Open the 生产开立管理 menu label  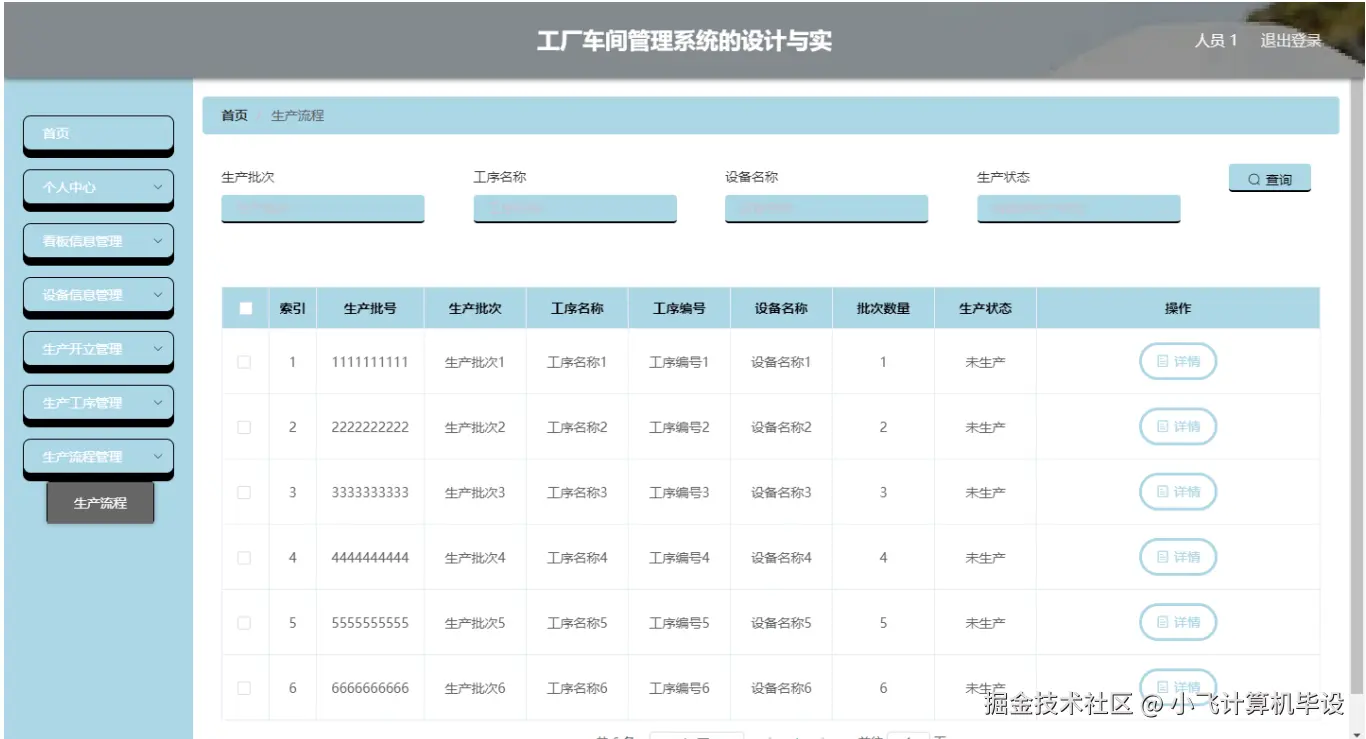[82, 349]
